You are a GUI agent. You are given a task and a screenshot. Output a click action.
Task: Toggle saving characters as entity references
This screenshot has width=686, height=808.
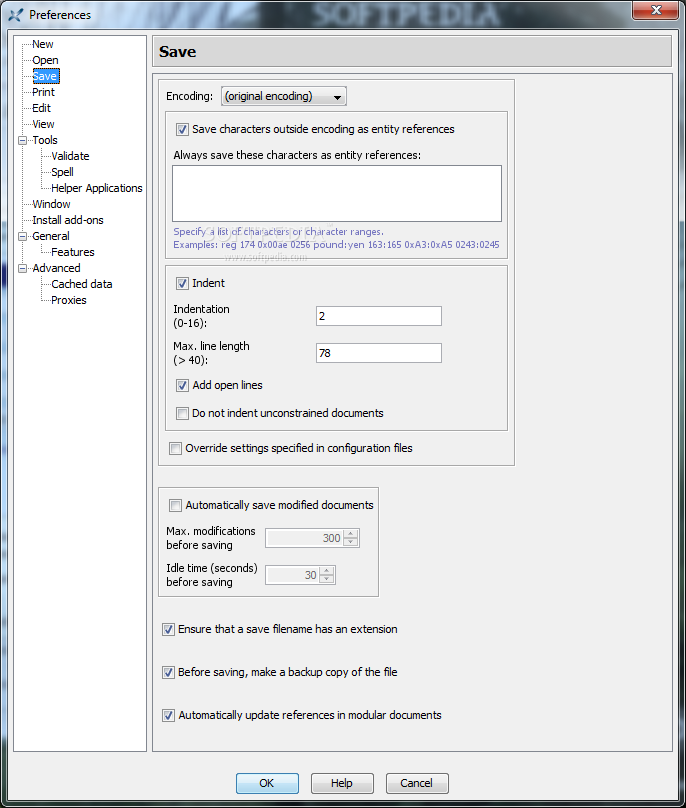tap(182, 129)
